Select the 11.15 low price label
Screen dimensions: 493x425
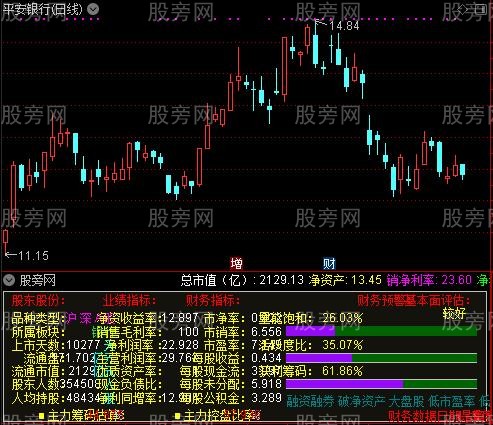34,256
